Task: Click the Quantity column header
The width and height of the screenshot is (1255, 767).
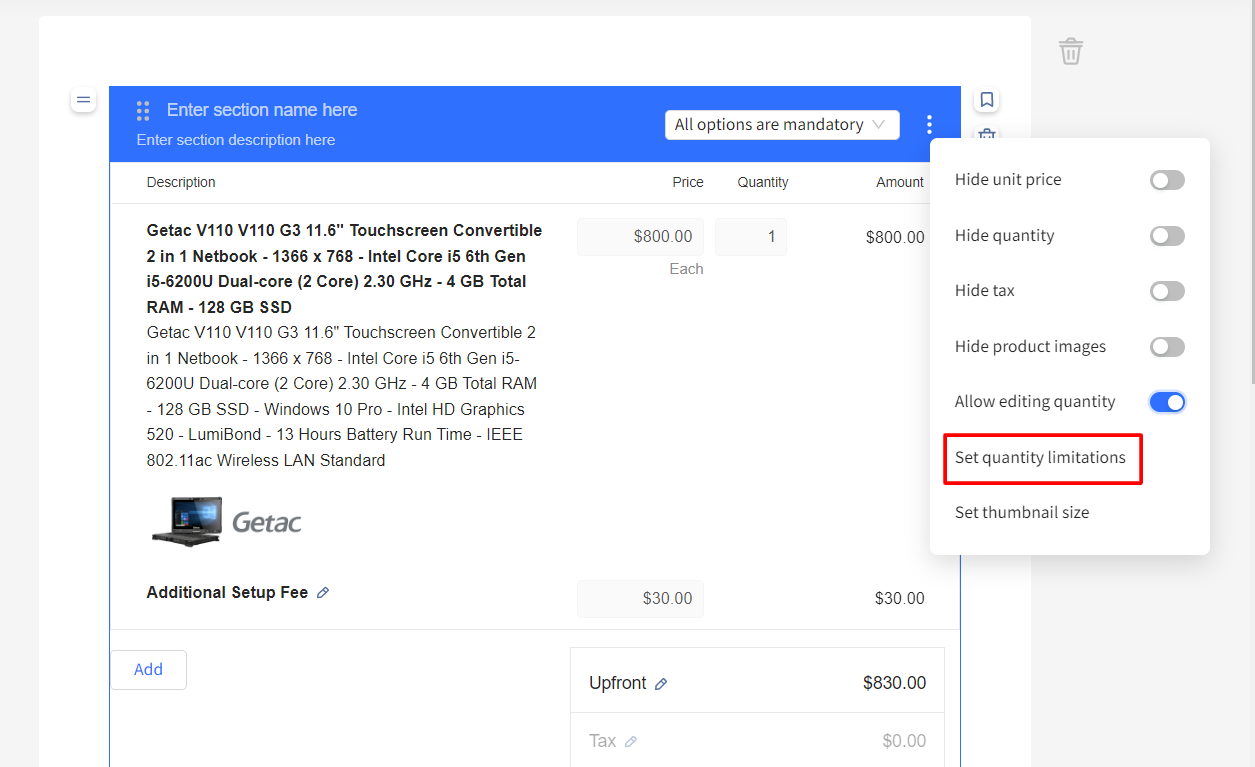Action: (x=763, y=182)
